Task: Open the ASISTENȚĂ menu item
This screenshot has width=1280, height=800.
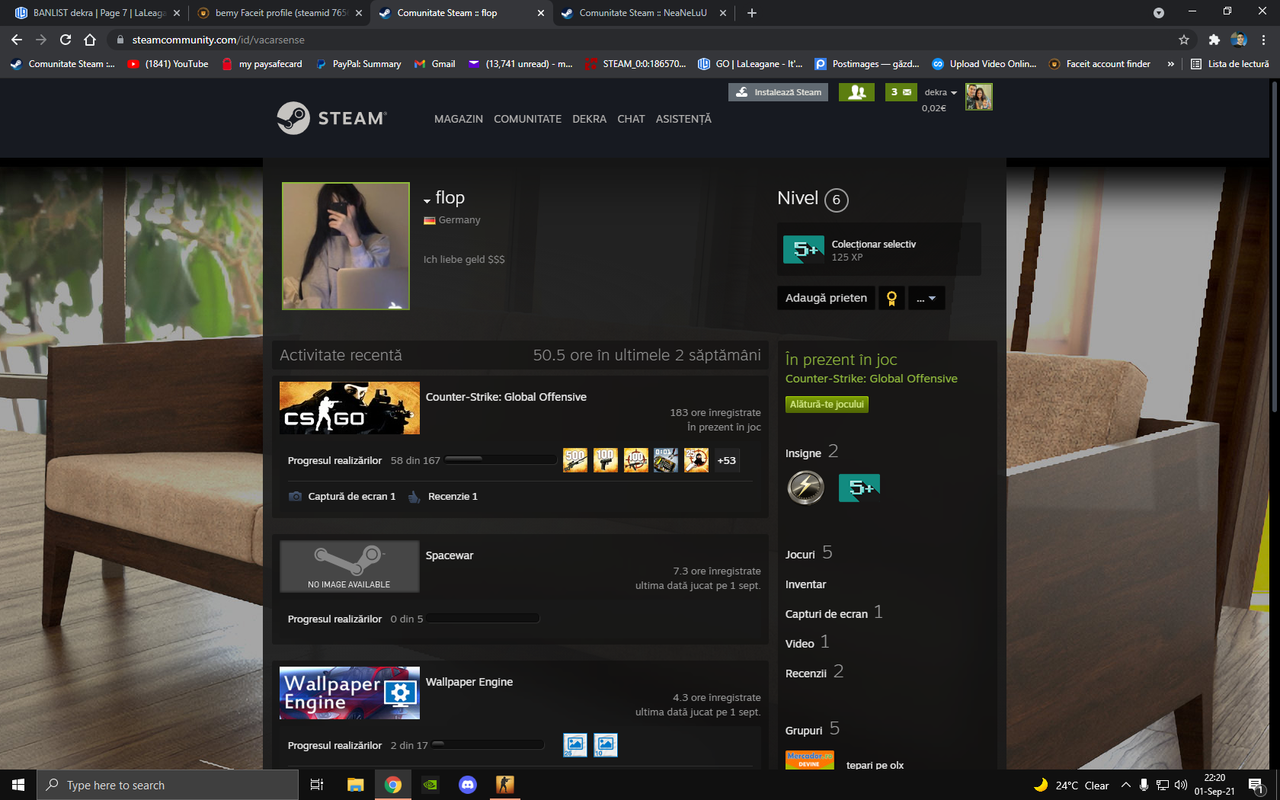Action: (683, 119)
